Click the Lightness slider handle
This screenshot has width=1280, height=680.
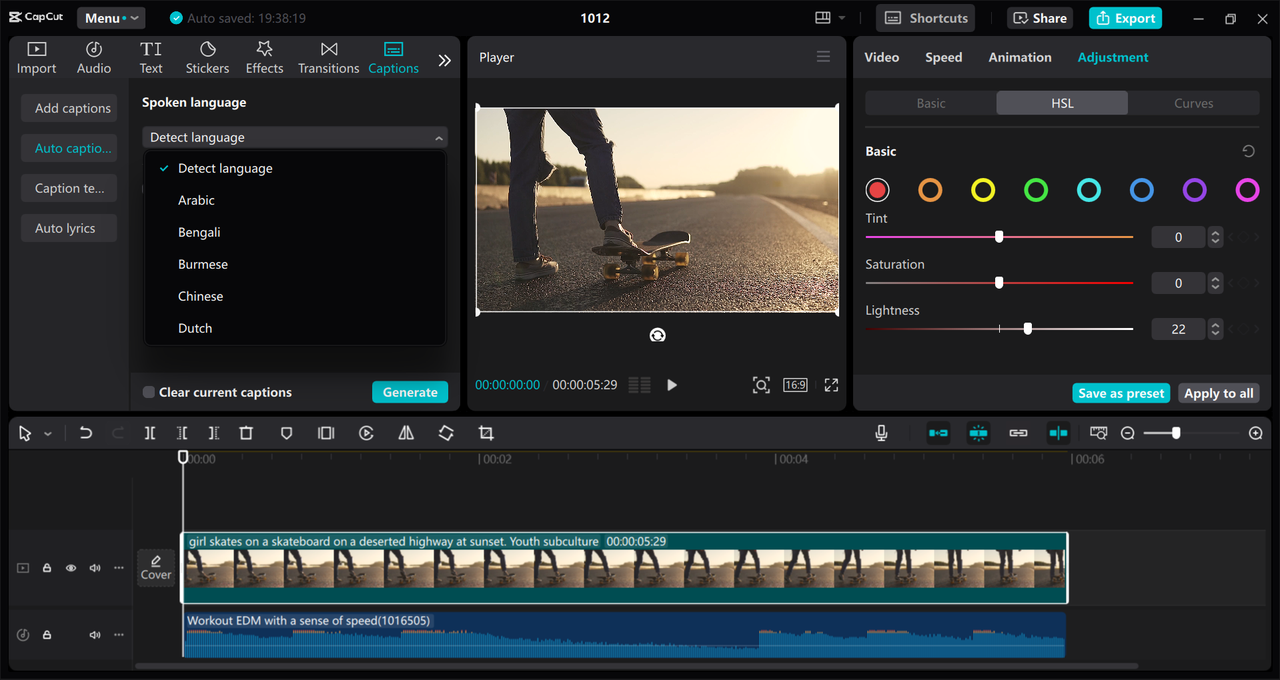point(1028,329)
